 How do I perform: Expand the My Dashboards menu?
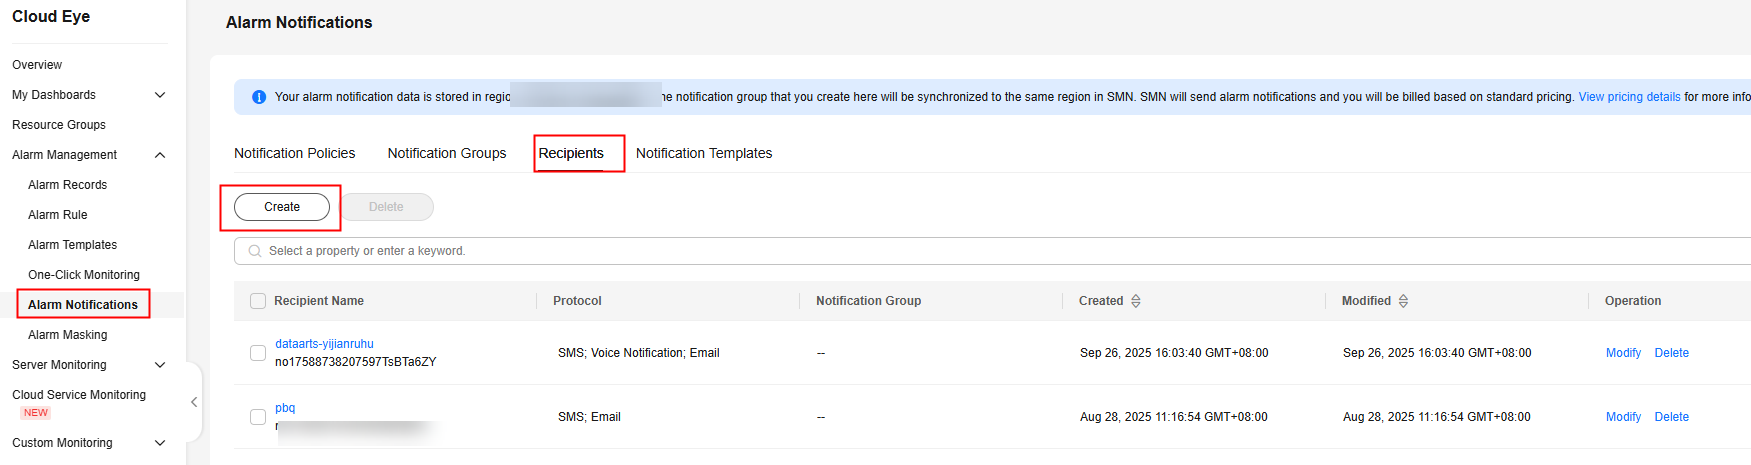coord(160,95)
